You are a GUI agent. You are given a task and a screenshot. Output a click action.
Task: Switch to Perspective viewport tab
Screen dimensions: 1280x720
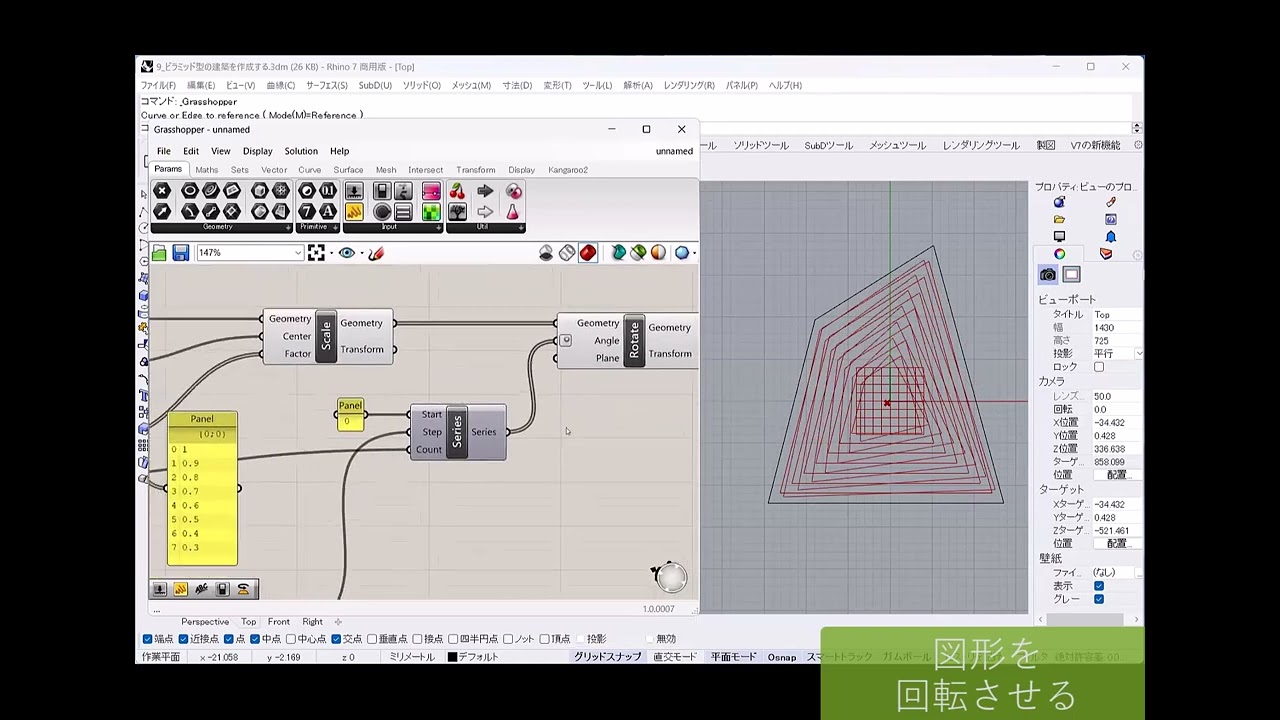click(205, 622)
